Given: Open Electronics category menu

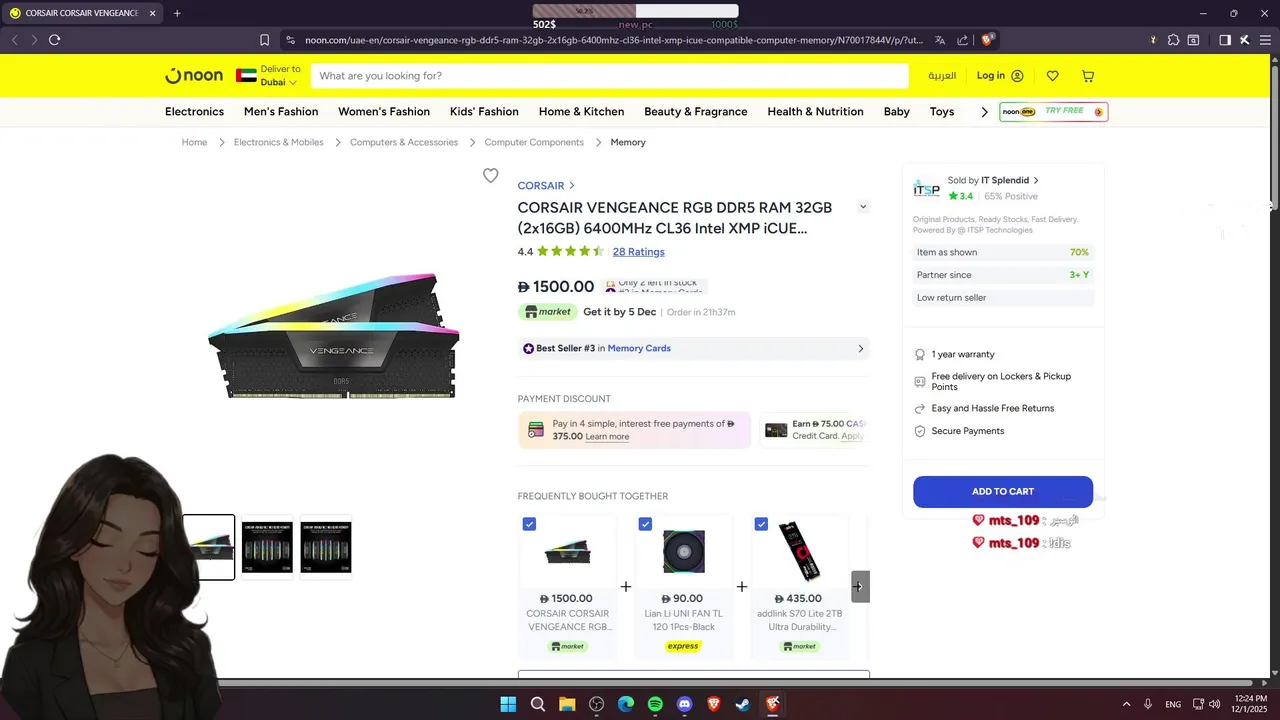Looking at the screenshot, I should tap(194, 112).
